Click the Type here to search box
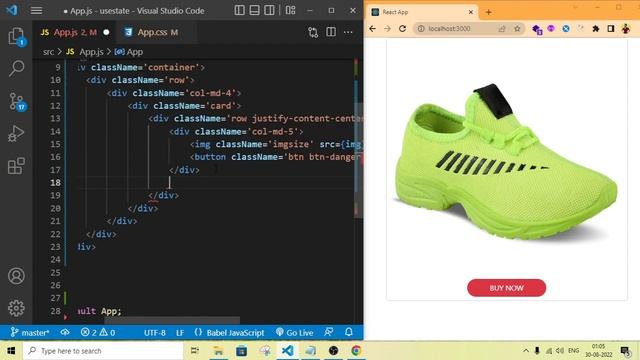Viewport: 640px width, 360px height. point(103,351)
